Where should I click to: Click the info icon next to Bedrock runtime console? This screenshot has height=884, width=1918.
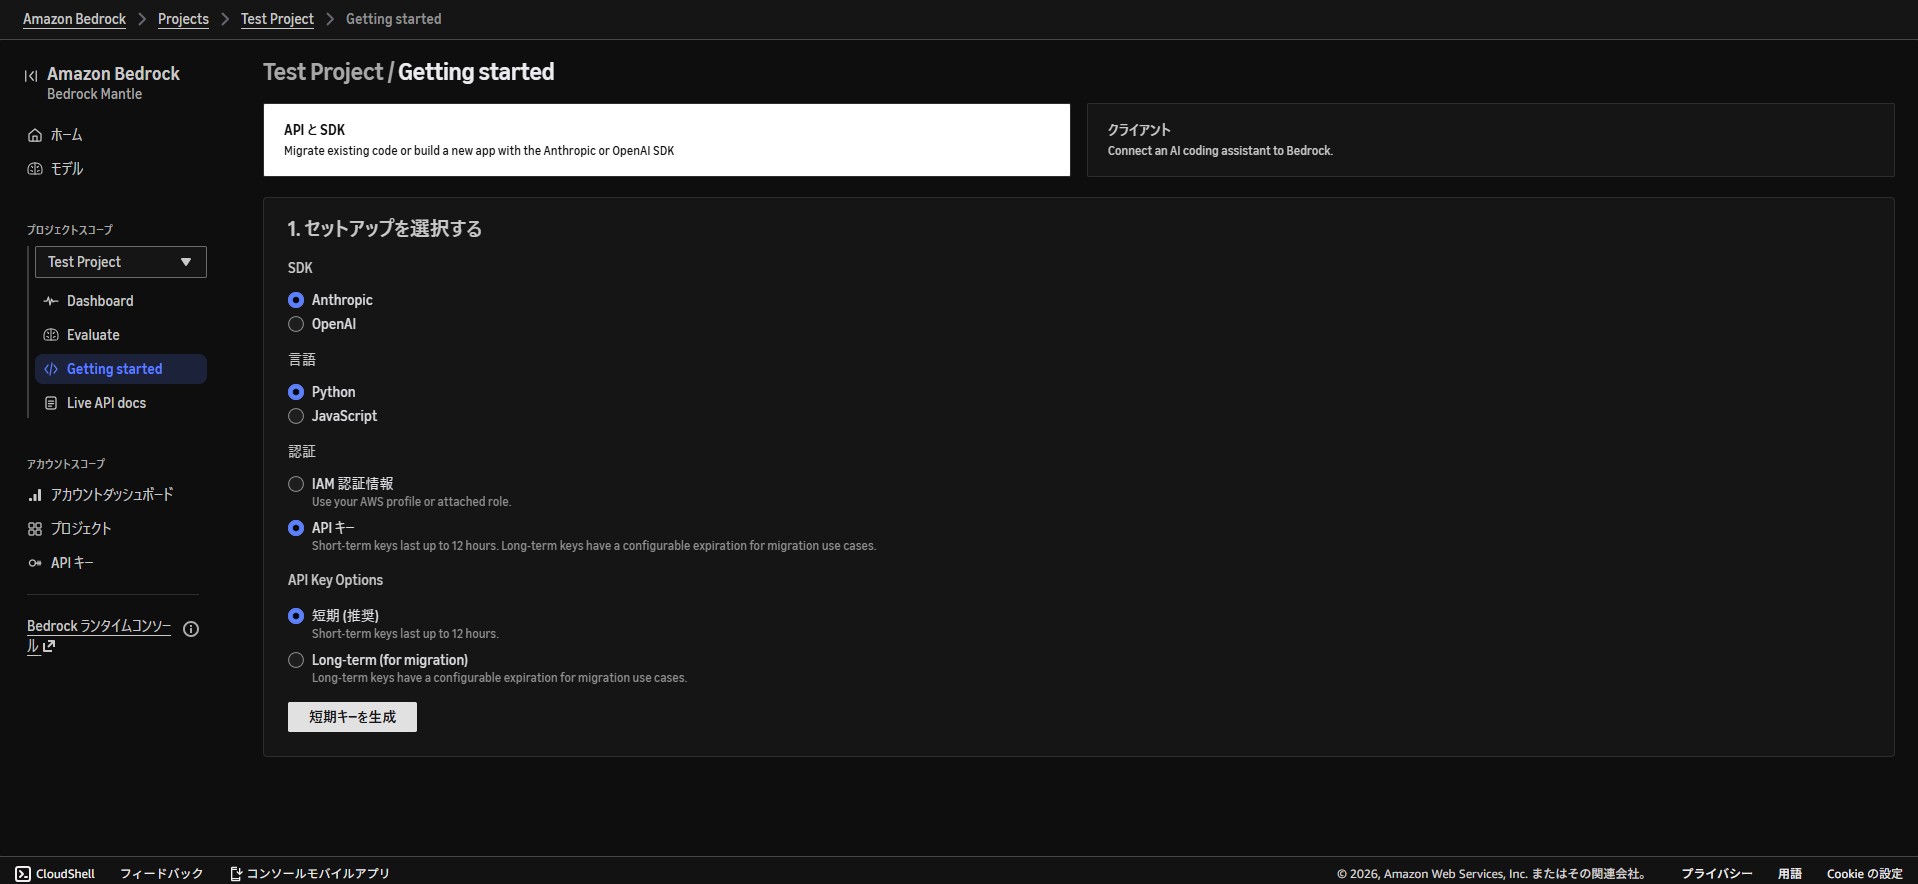(x=191, y=629)
